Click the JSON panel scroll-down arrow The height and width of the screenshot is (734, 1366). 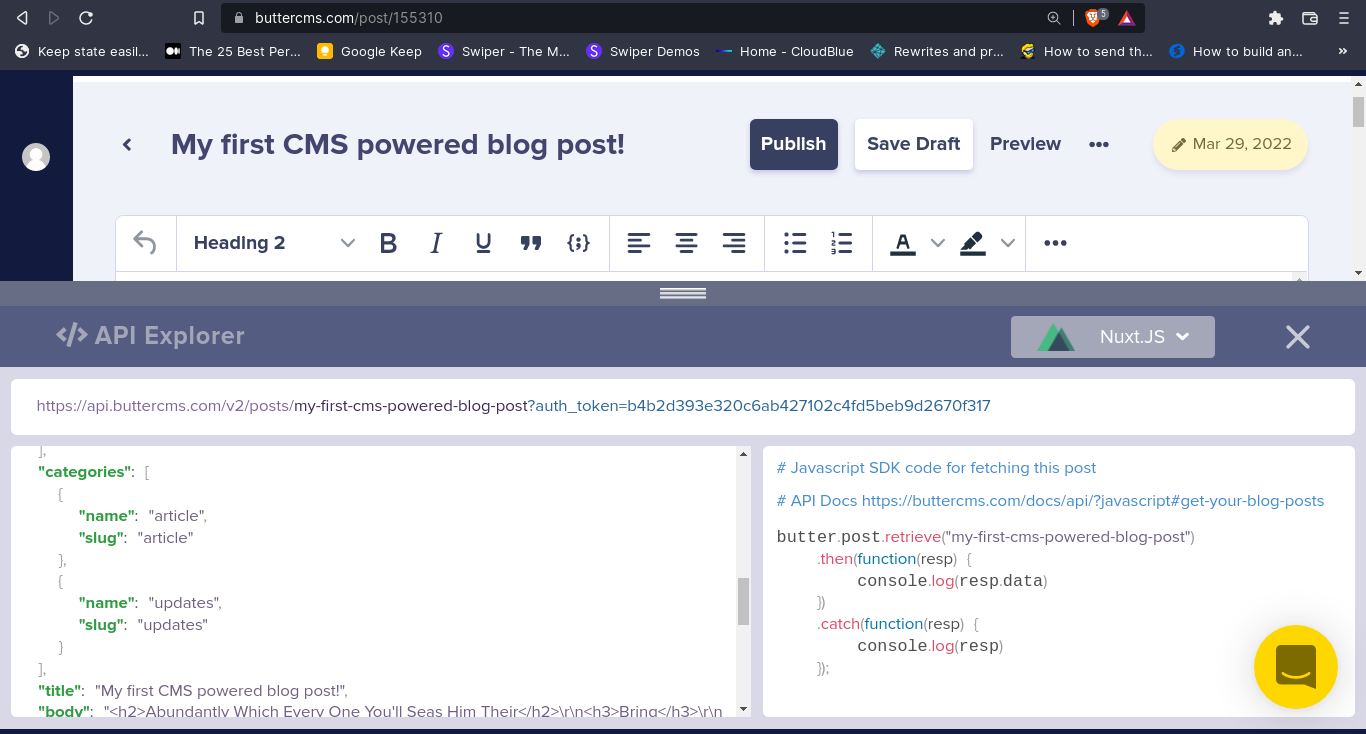coord(743,709)
